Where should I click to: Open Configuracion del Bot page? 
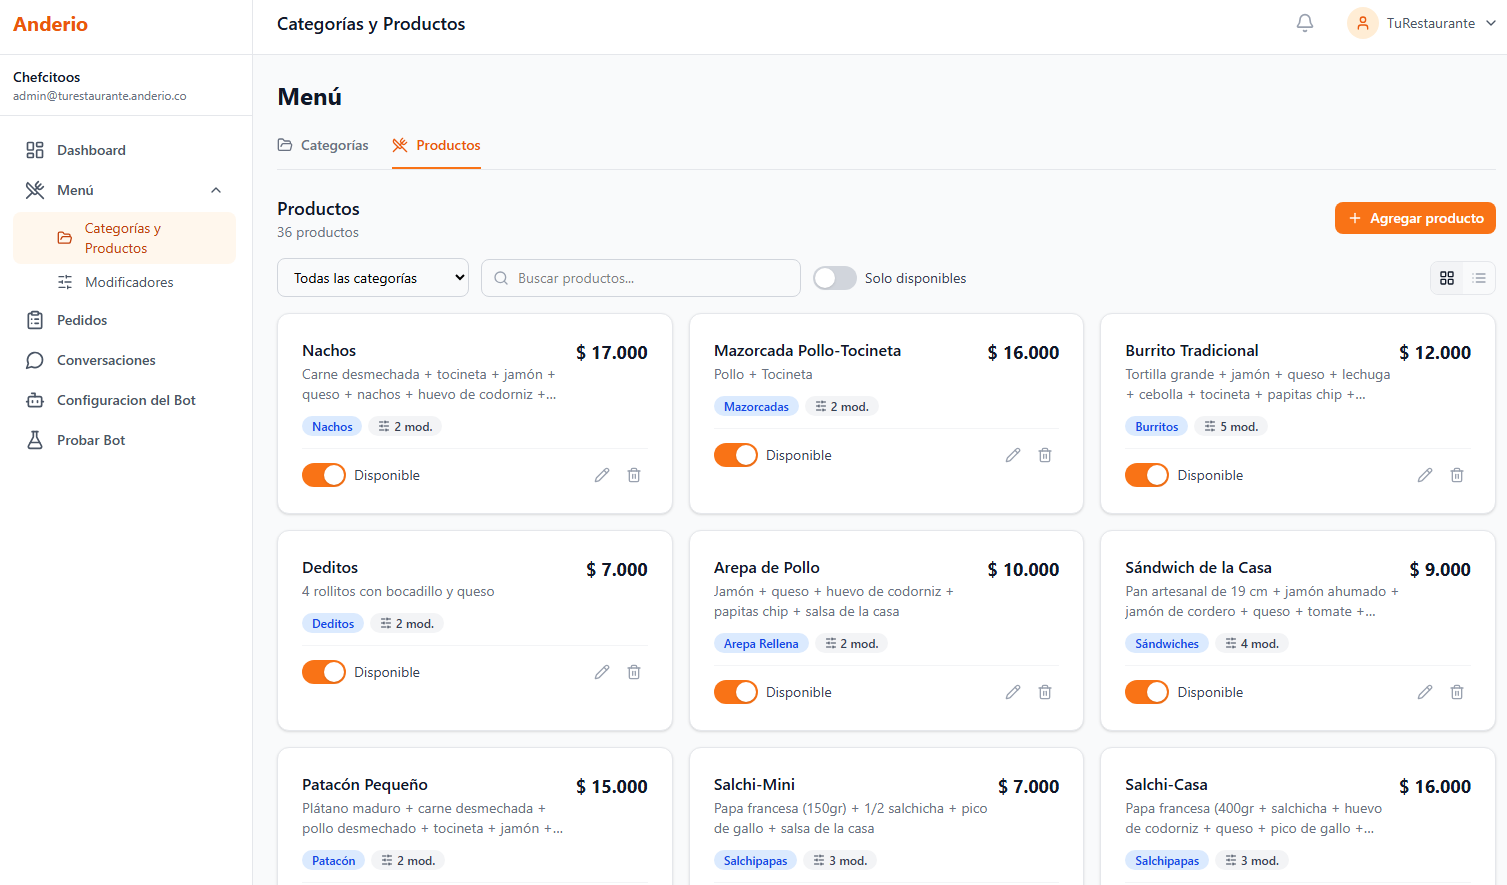[x=124, y=400]
